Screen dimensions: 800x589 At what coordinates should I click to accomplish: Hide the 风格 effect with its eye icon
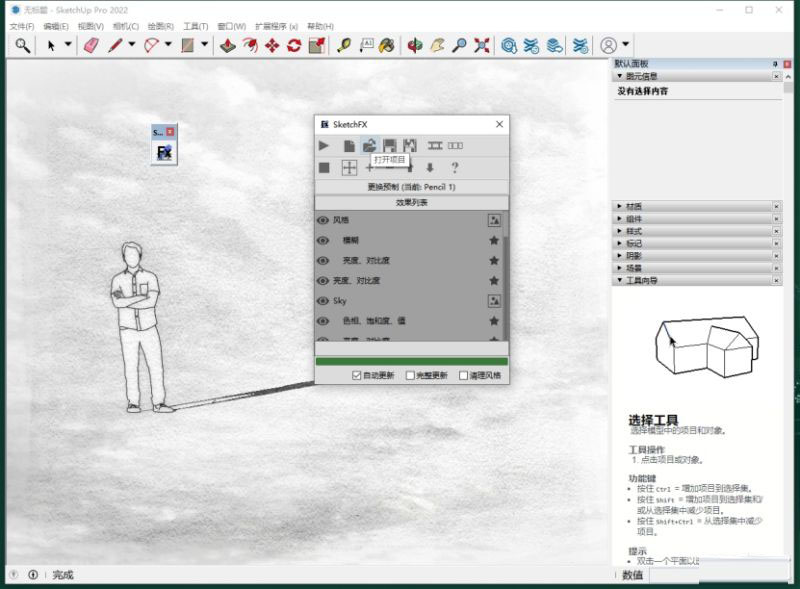(x=322, y=220)
